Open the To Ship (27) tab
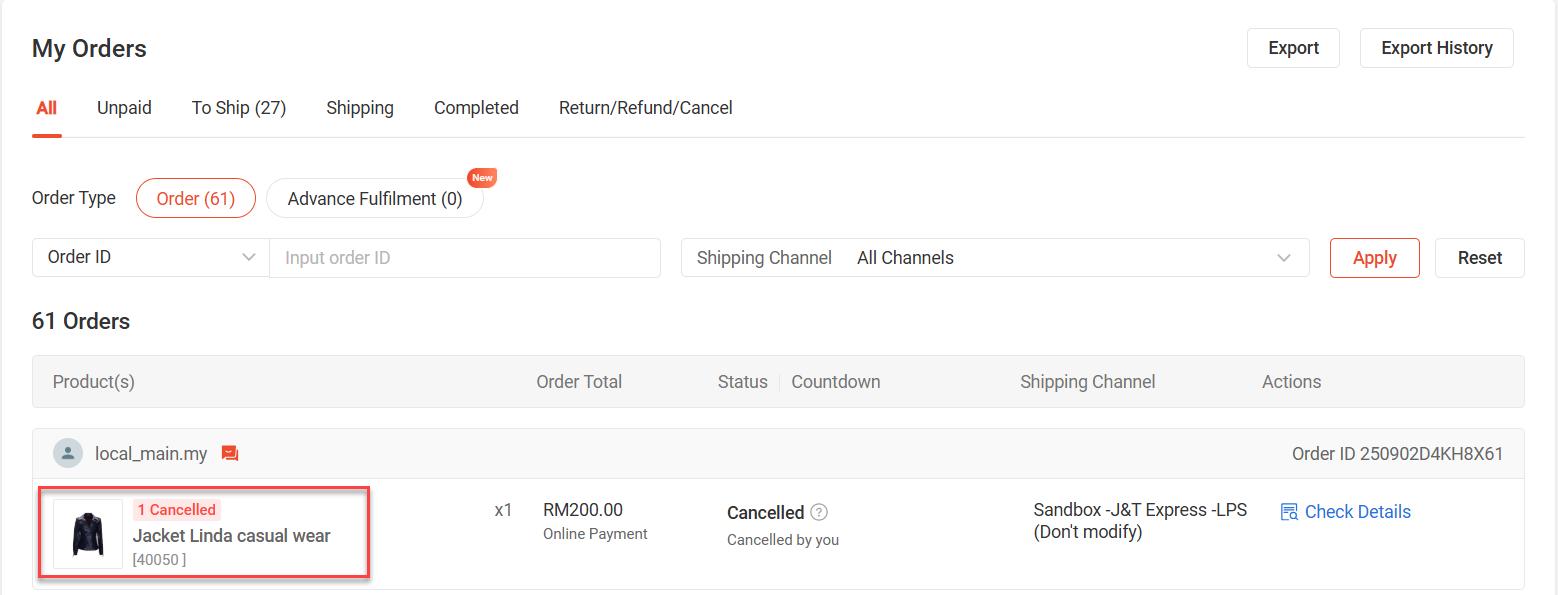Image resolution: width=1558 pixels, height=595 pixels. pos(239,108)
